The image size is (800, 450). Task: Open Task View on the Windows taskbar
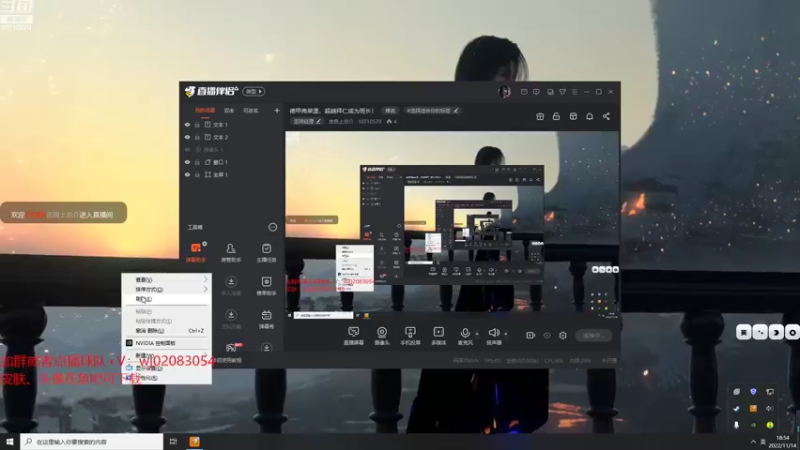pyautogui.click(x=173, y=441)
